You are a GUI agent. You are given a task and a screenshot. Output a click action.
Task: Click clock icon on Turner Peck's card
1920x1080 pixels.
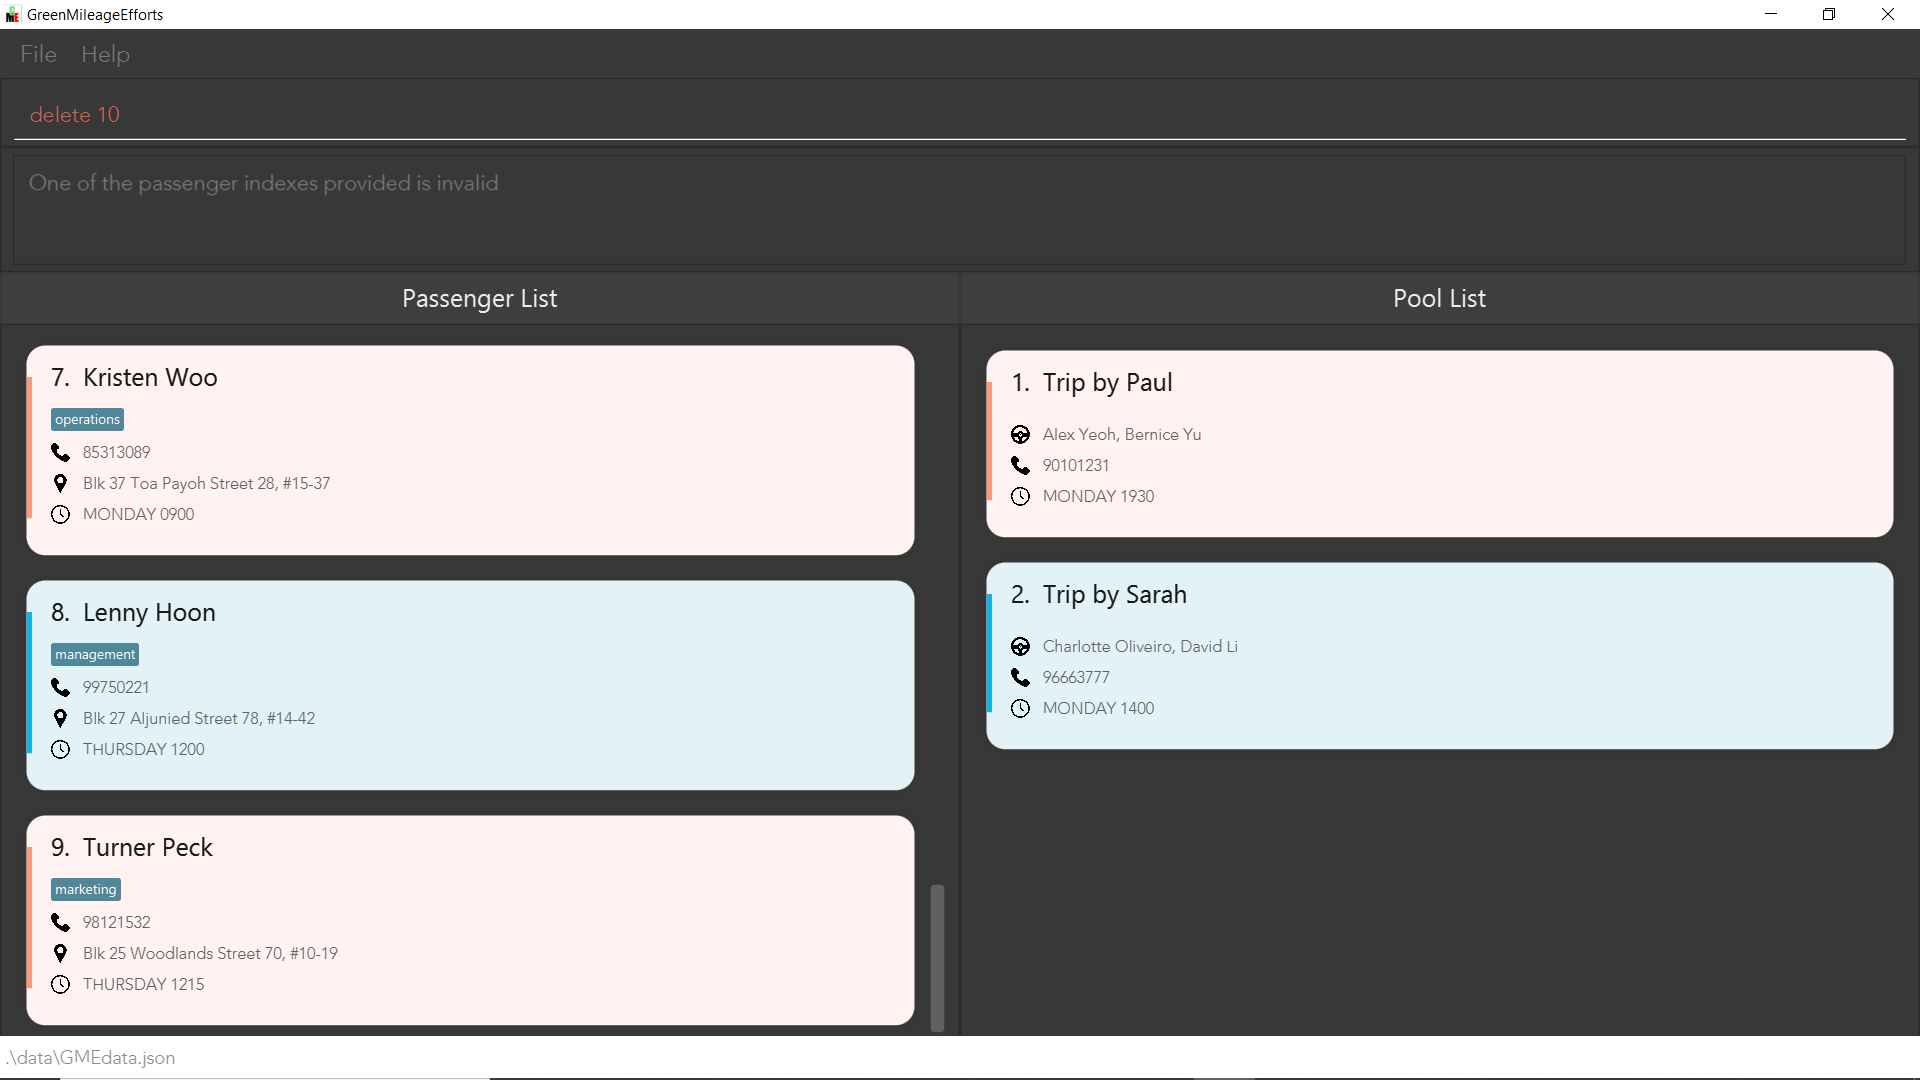tap(60, 985)
